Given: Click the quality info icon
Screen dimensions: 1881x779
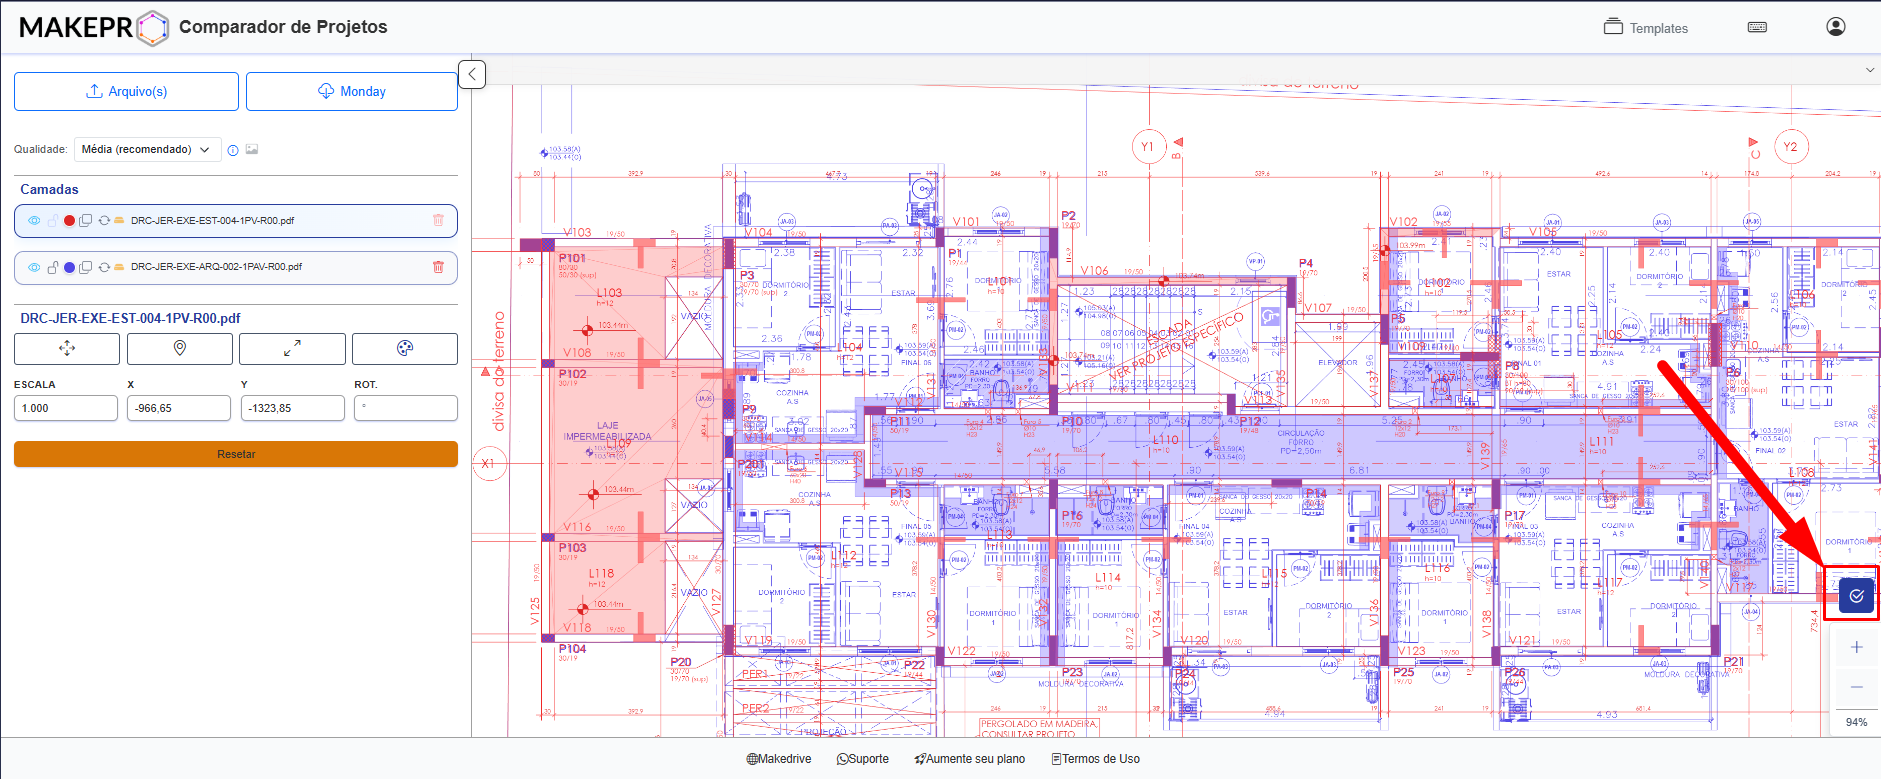Looking at the screenshot, I should [x=233, y=150].
